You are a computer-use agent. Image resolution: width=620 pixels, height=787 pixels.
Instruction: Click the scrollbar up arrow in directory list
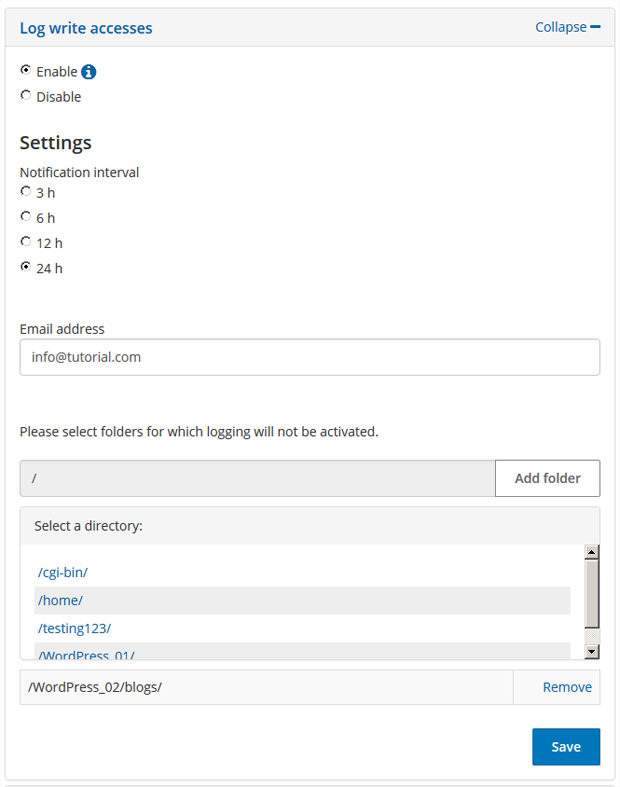[591, 552]
